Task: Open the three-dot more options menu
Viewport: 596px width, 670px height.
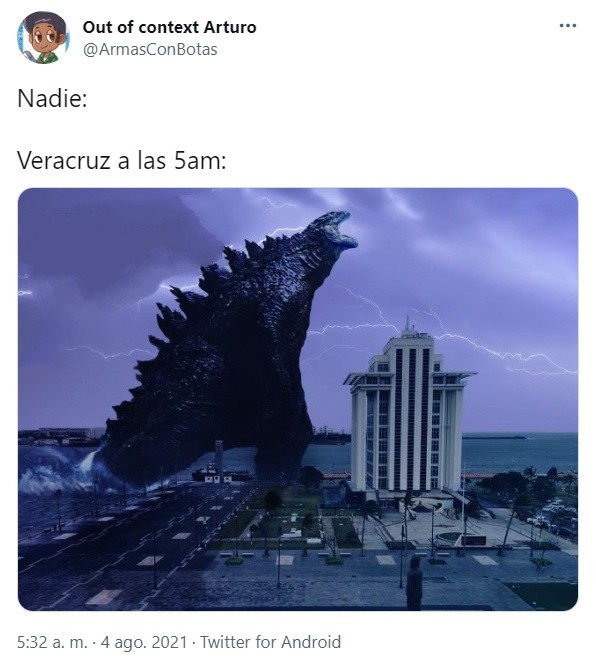Action: point(568,26)
